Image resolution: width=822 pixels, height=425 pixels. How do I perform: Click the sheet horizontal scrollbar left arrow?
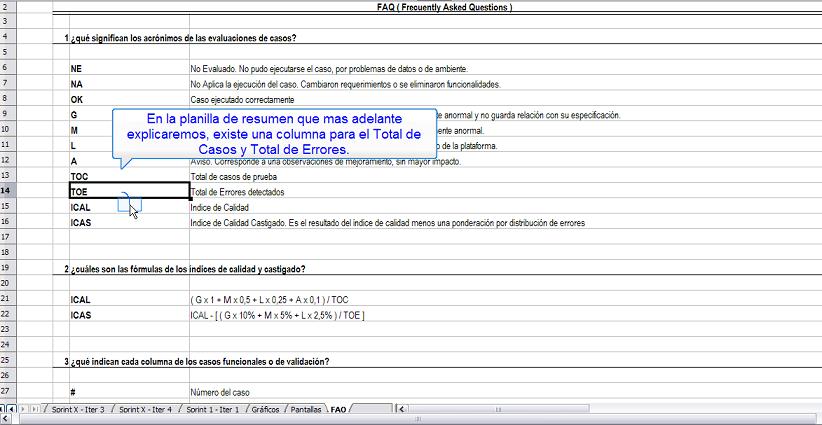(401, 409)
